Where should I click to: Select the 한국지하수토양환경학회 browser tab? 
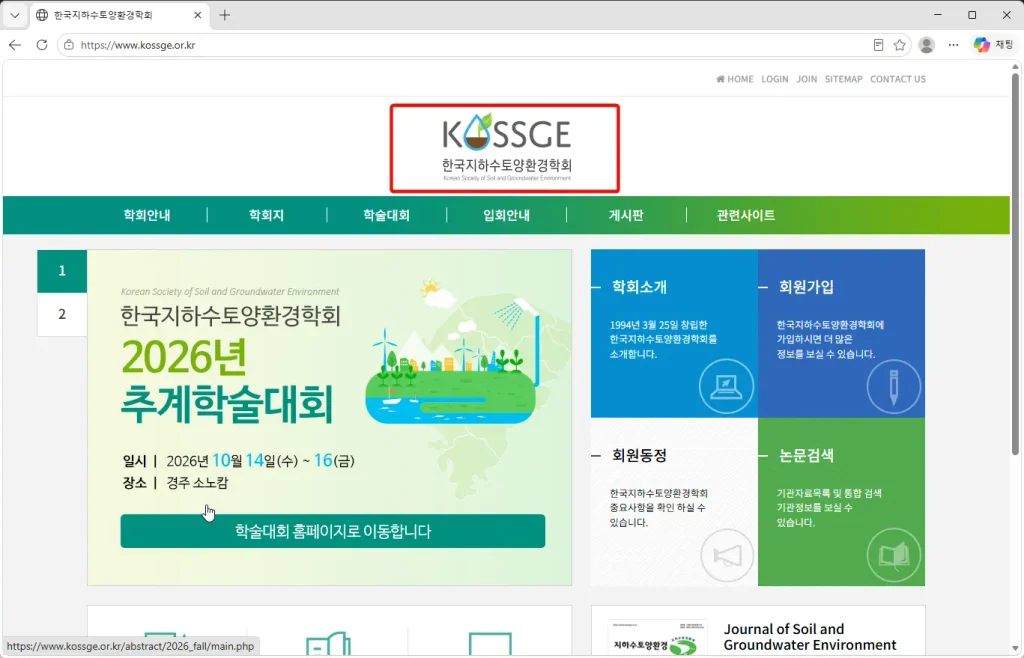(119, 15)
